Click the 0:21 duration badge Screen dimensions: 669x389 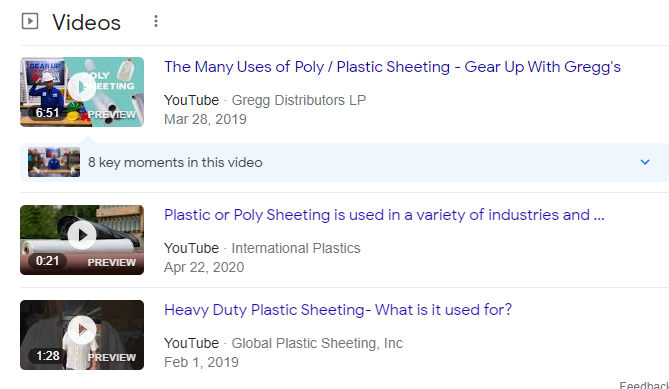click(47, 261)
